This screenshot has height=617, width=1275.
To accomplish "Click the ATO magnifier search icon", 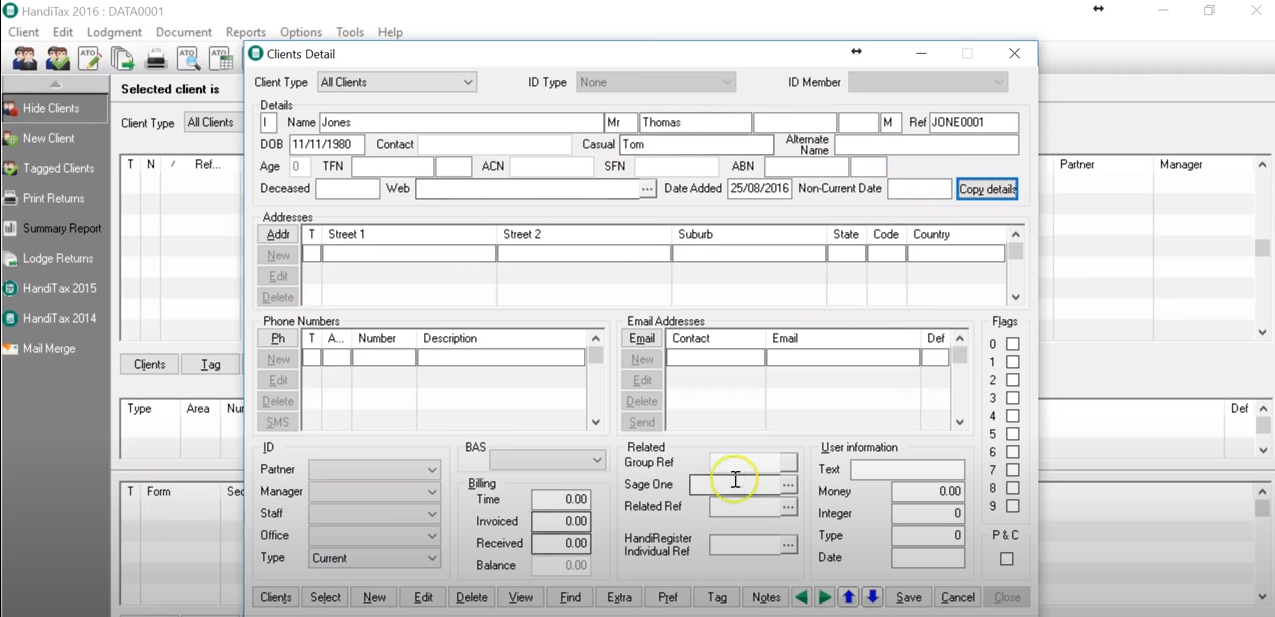I will click(188, 59).
